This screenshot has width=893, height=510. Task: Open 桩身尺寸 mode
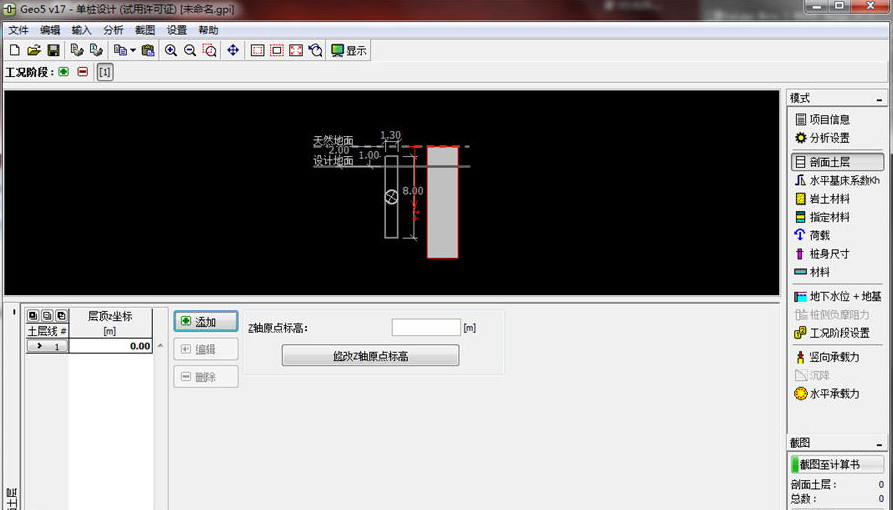822,254
